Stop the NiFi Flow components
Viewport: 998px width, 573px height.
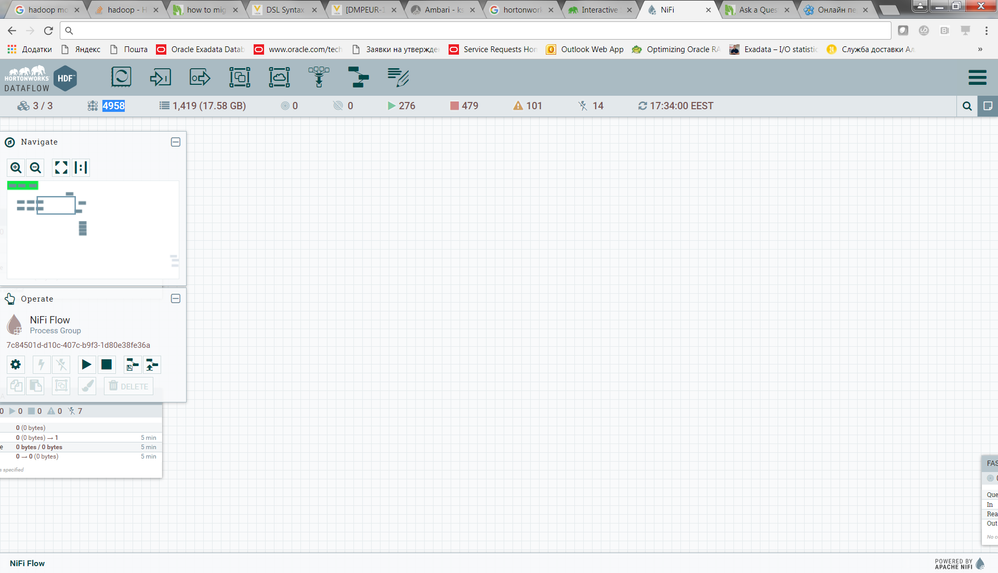coord(106,365)
